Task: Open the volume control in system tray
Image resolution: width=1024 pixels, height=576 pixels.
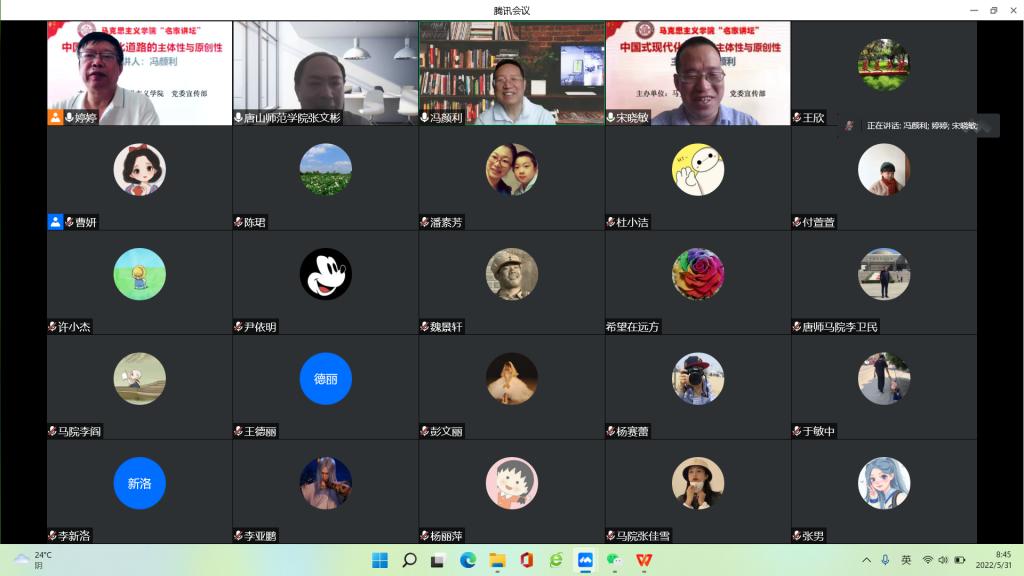Action: click(x=943, y=560)
